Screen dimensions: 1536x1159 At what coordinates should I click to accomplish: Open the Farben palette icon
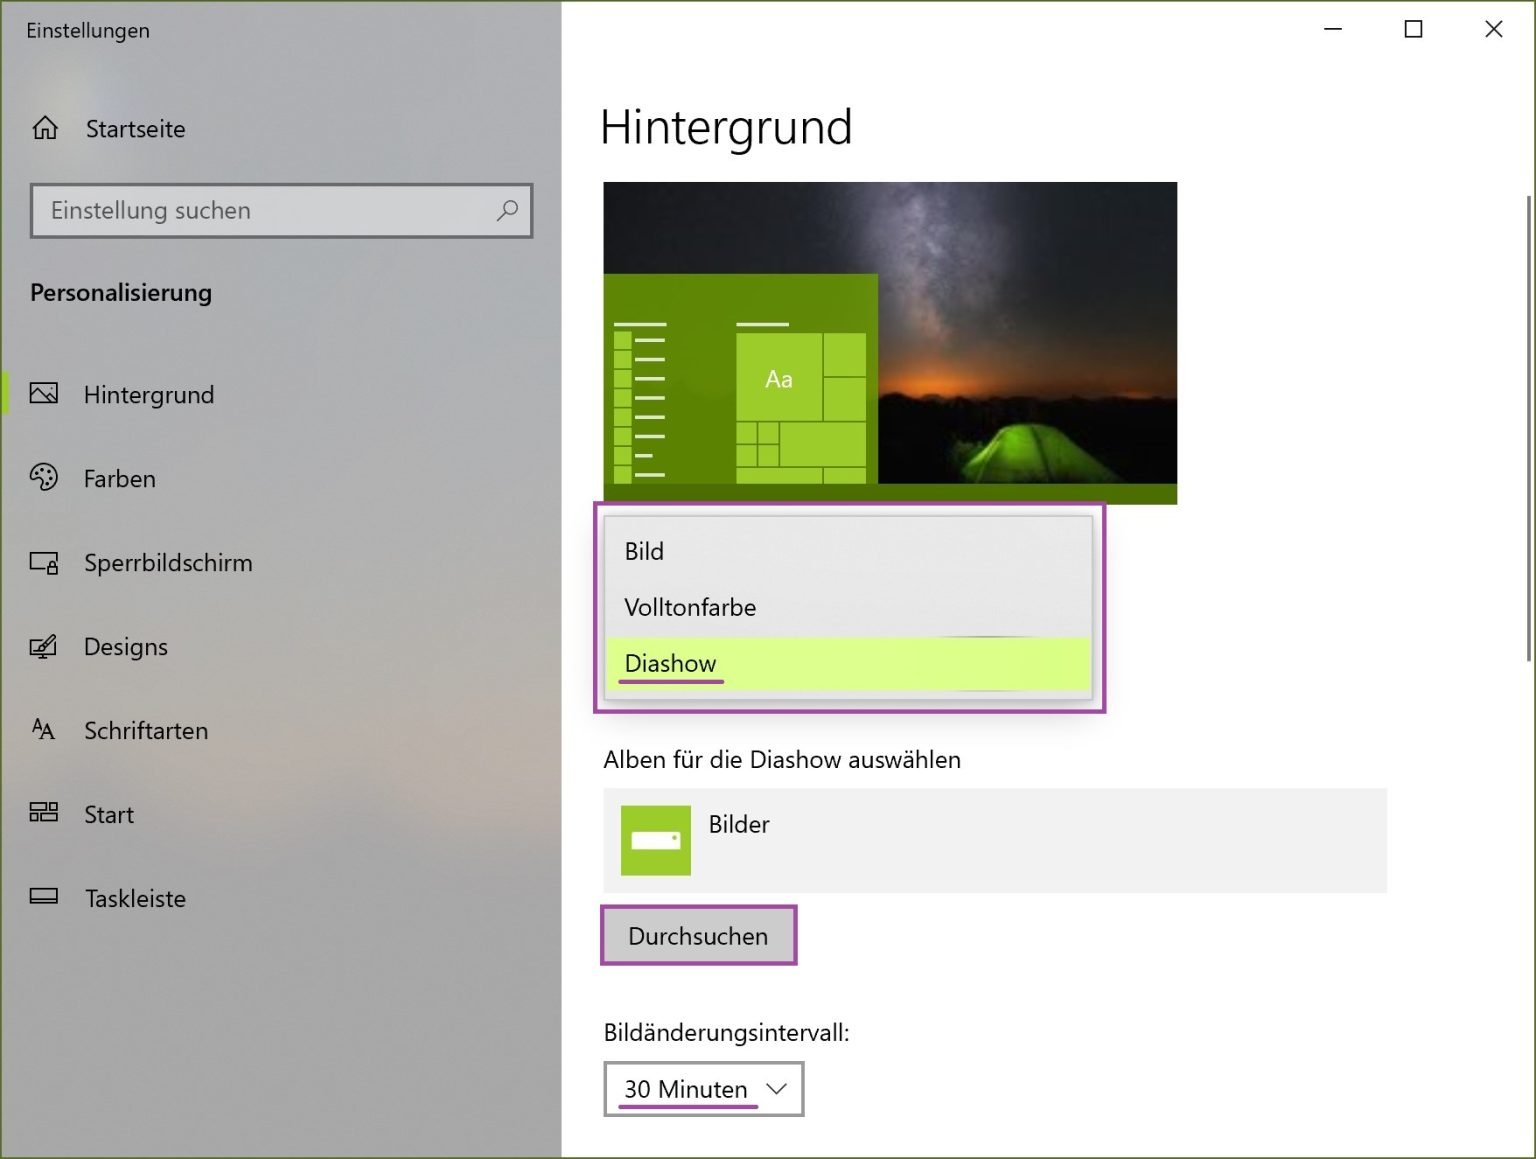pyautogui.click(x=44, y=478)
